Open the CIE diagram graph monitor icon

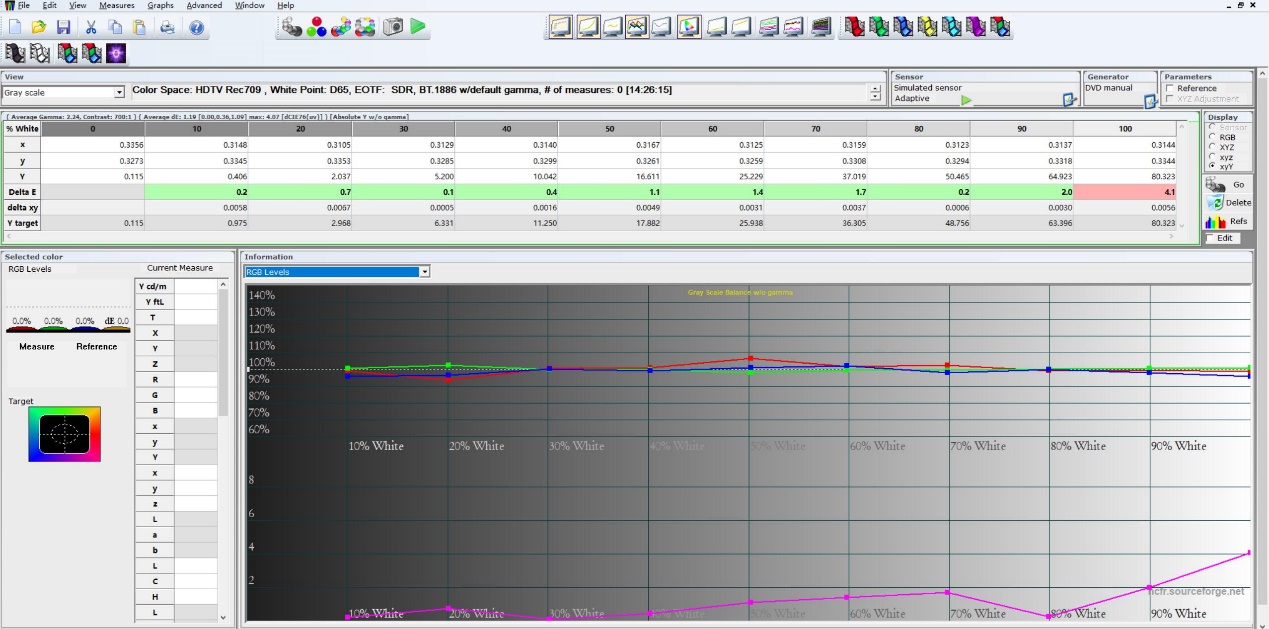(x=689, y=27)
